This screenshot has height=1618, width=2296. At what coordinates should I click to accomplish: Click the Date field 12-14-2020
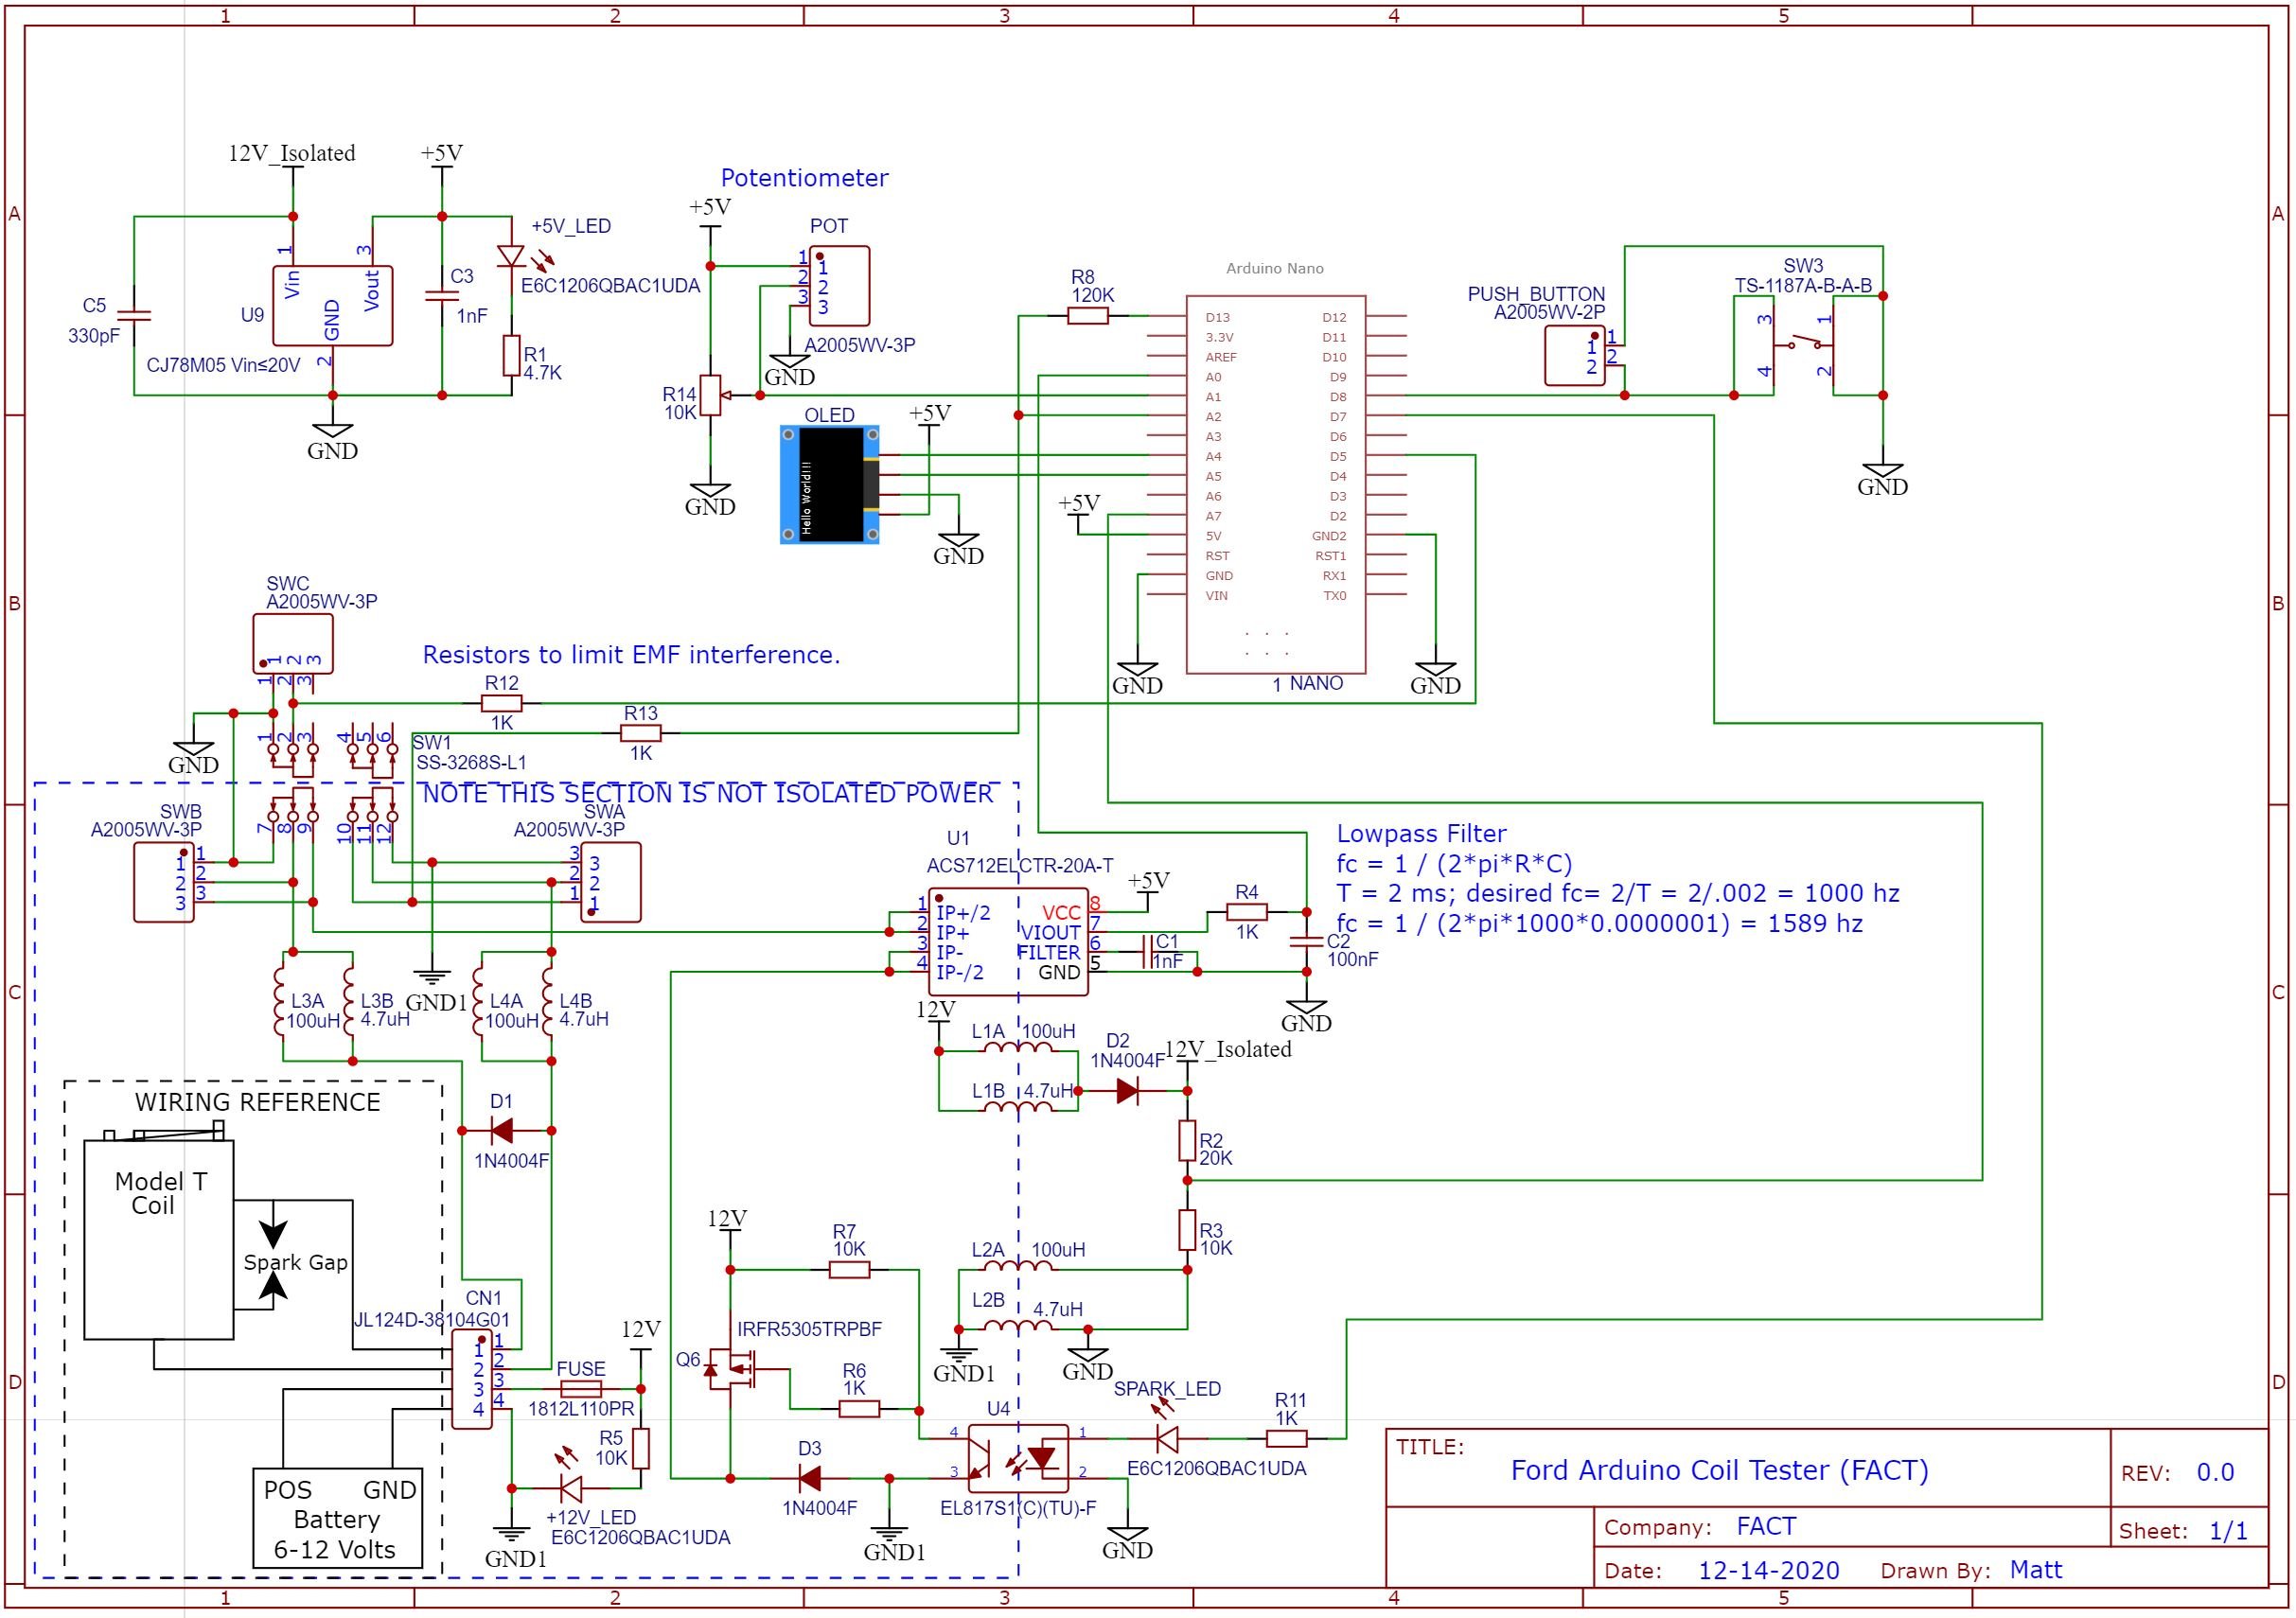click(x=1768, y=1570)
